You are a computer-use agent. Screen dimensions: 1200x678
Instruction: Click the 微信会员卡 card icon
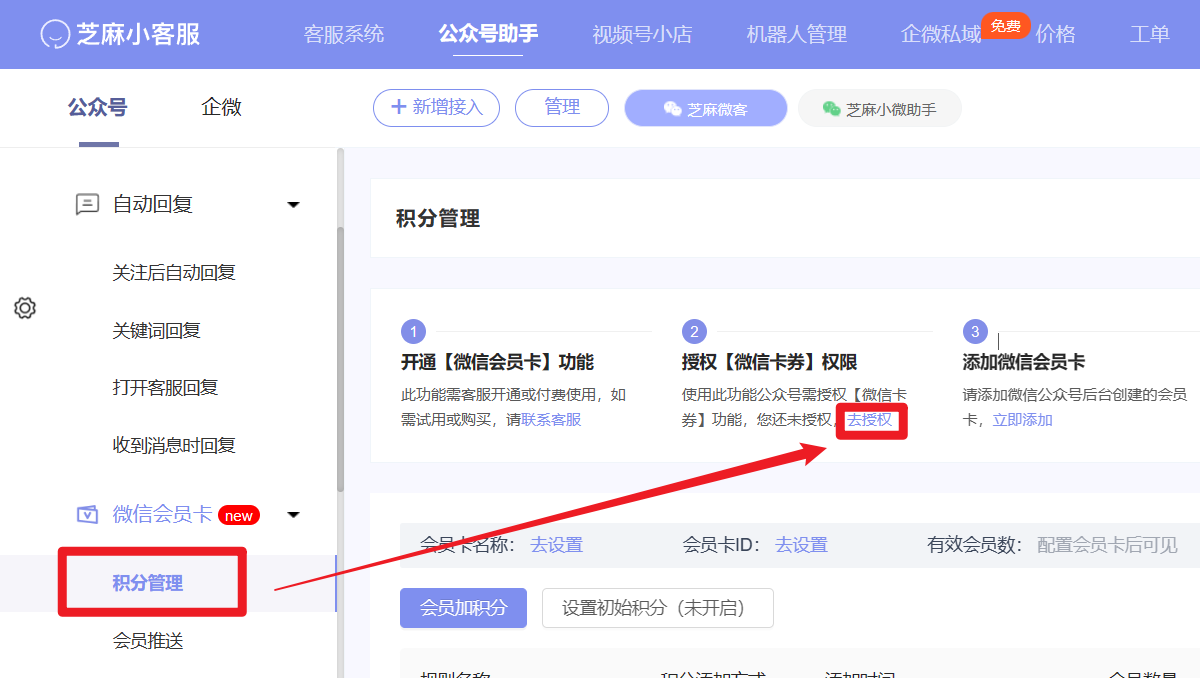tap(87, 515)
